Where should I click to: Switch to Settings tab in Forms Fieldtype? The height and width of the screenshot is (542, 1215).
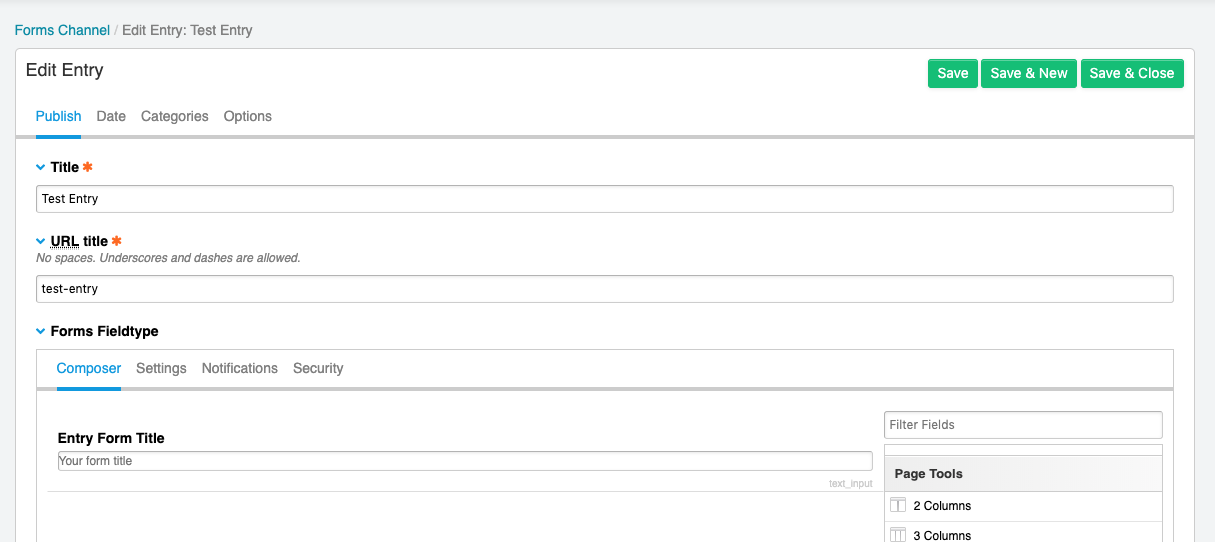point(161,368)
